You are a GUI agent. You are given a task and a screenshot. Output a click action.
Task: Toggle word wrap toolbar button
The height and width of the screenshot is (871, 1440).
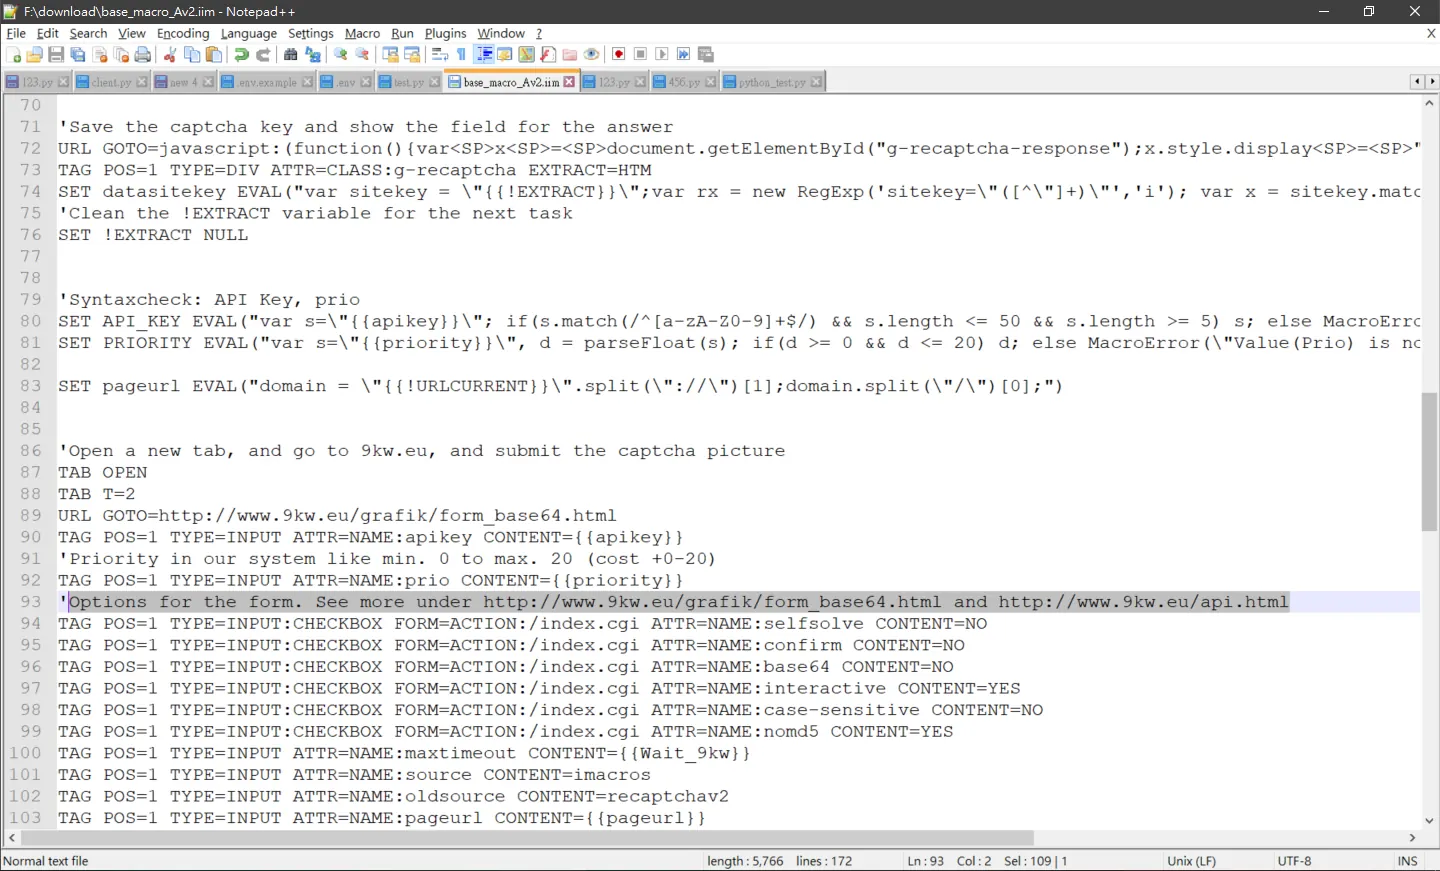point(440,55)
